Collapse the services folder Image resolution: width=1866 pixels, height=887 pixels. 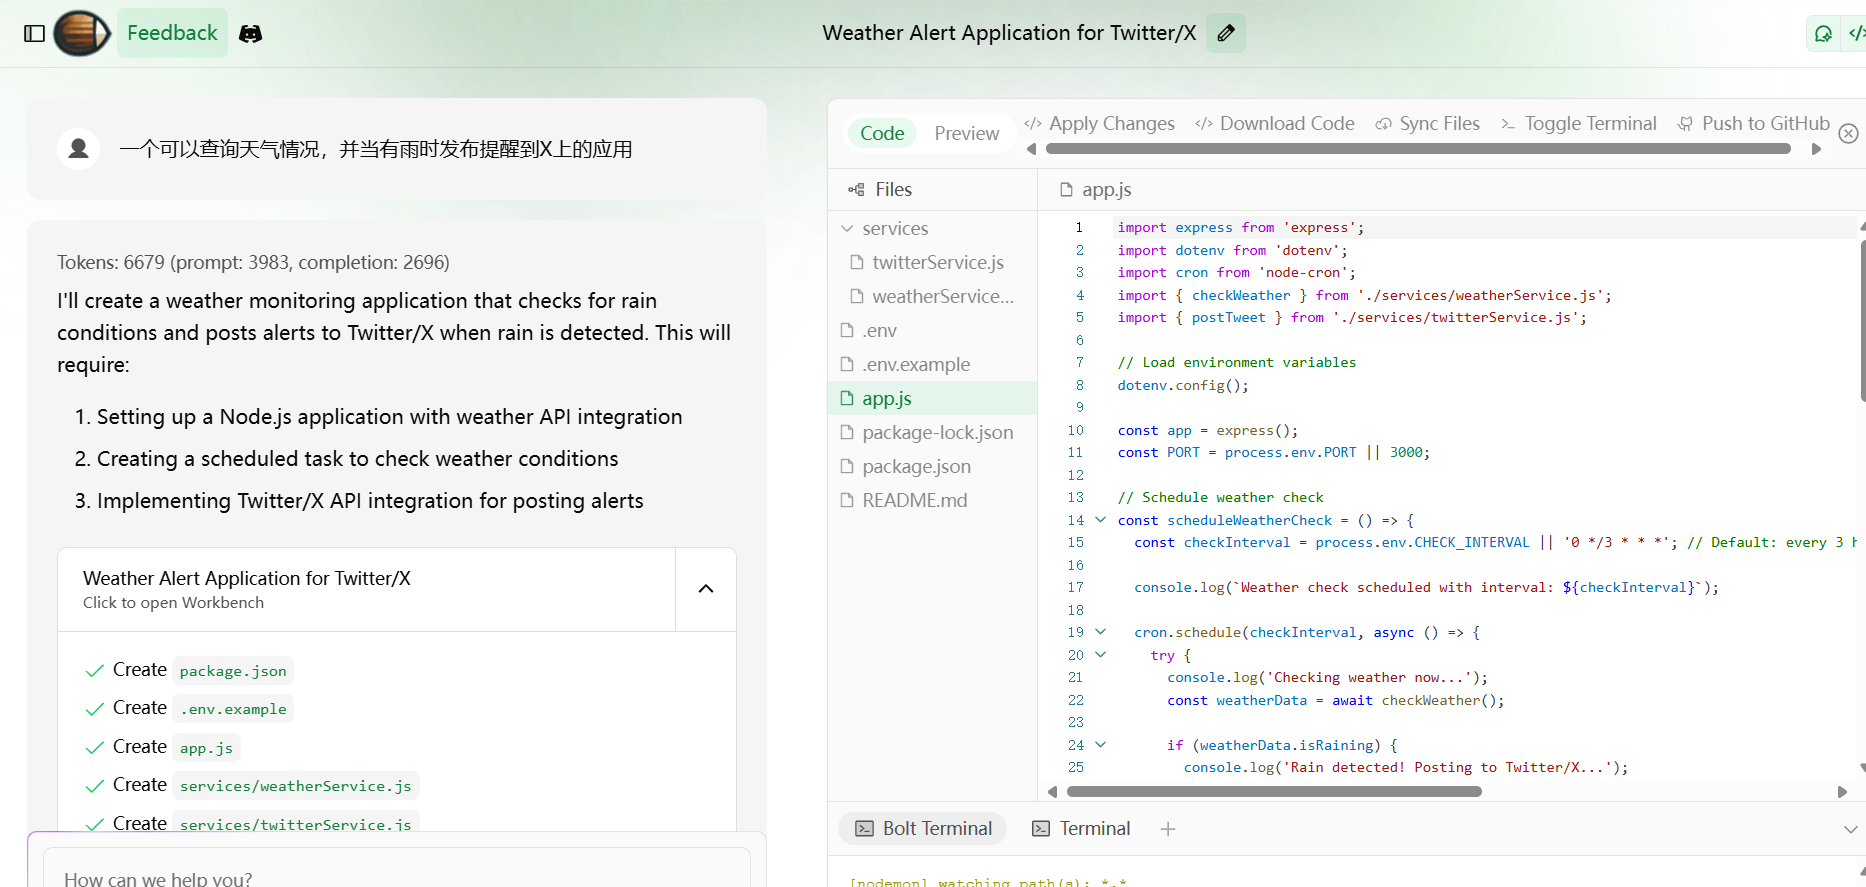[x=848, y=228]
